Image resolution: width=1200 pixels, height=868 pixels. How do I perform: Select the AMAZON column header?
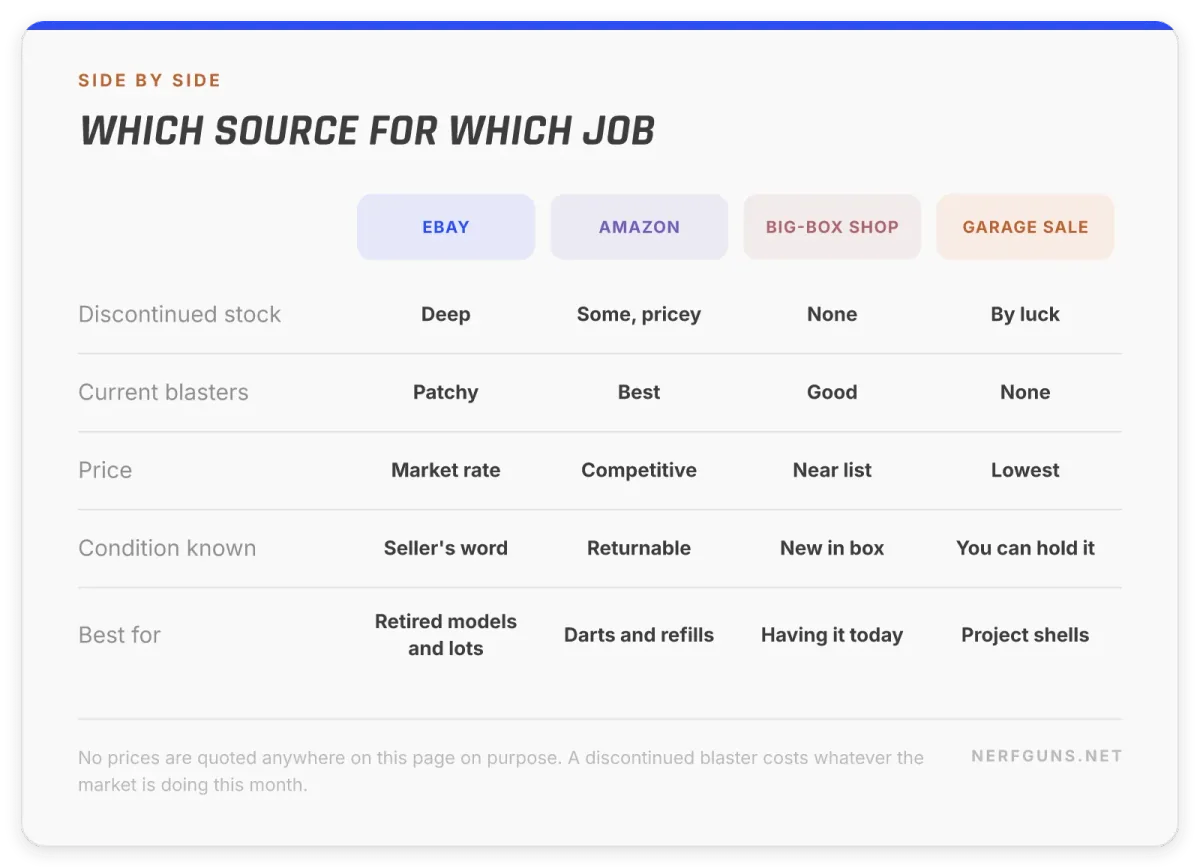(x=639, y=227)
